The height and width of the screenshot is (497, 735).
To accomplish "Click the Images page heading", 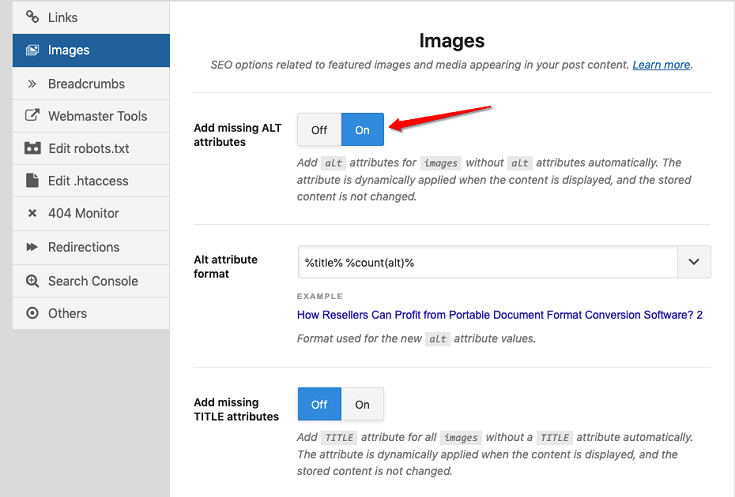I will (x=452, y=40).
